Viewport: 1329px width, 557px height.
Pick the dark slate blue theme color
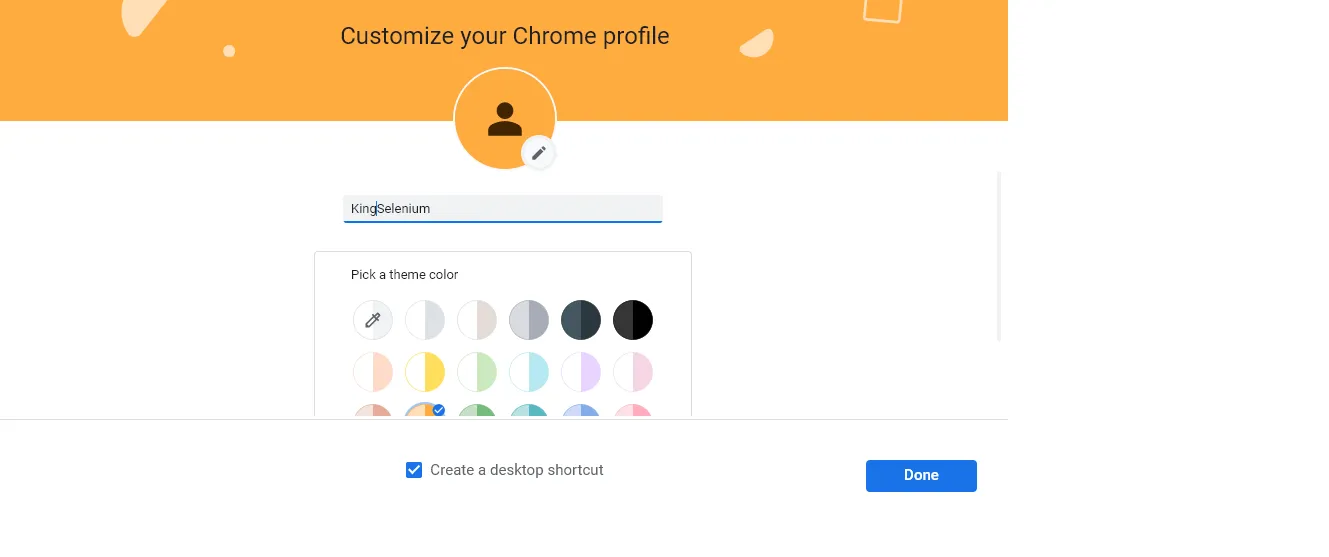click(x=581, y=320)
